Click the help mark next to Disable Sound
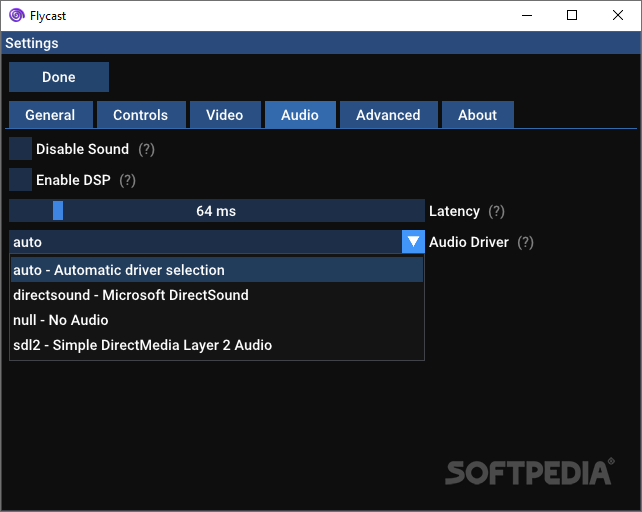 click(x=146, y=150)
